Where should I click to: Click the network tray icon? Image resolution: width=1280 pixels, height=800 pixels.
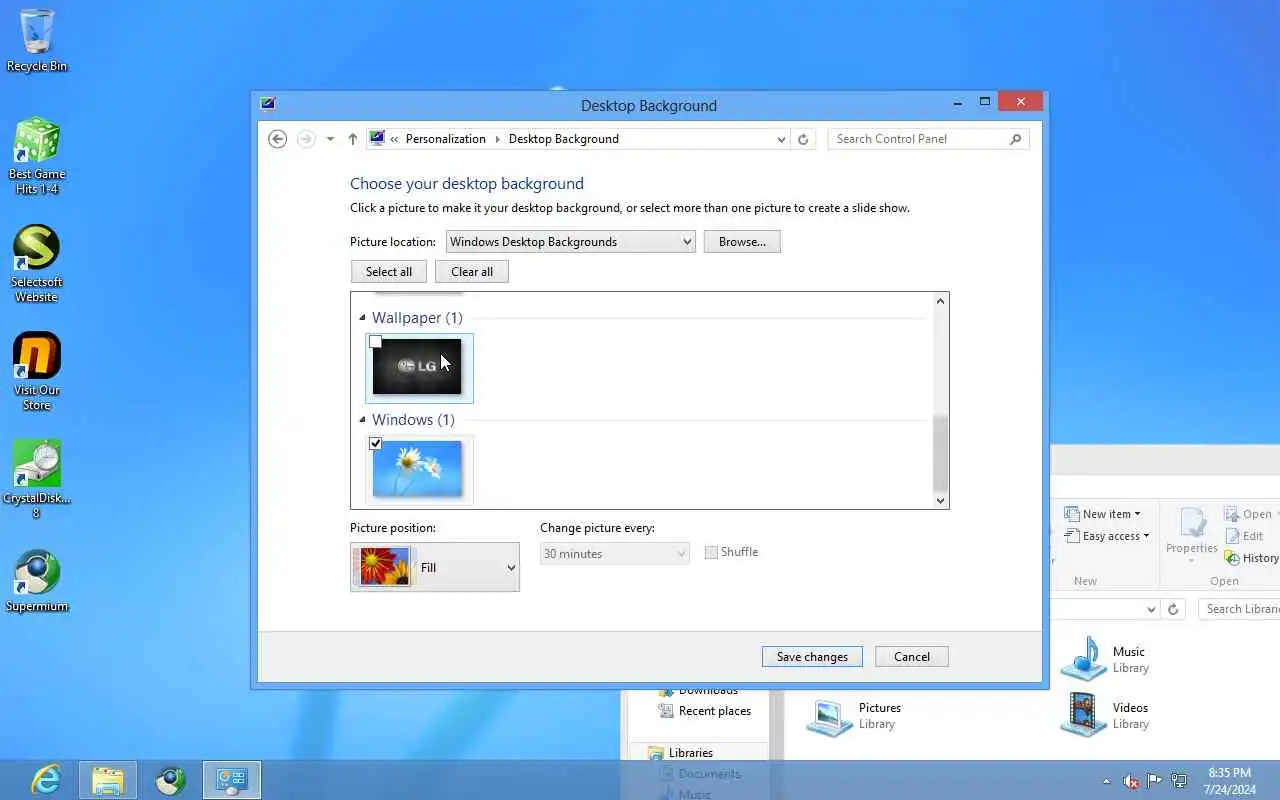pyautogui.click(x=1180, y=781)
